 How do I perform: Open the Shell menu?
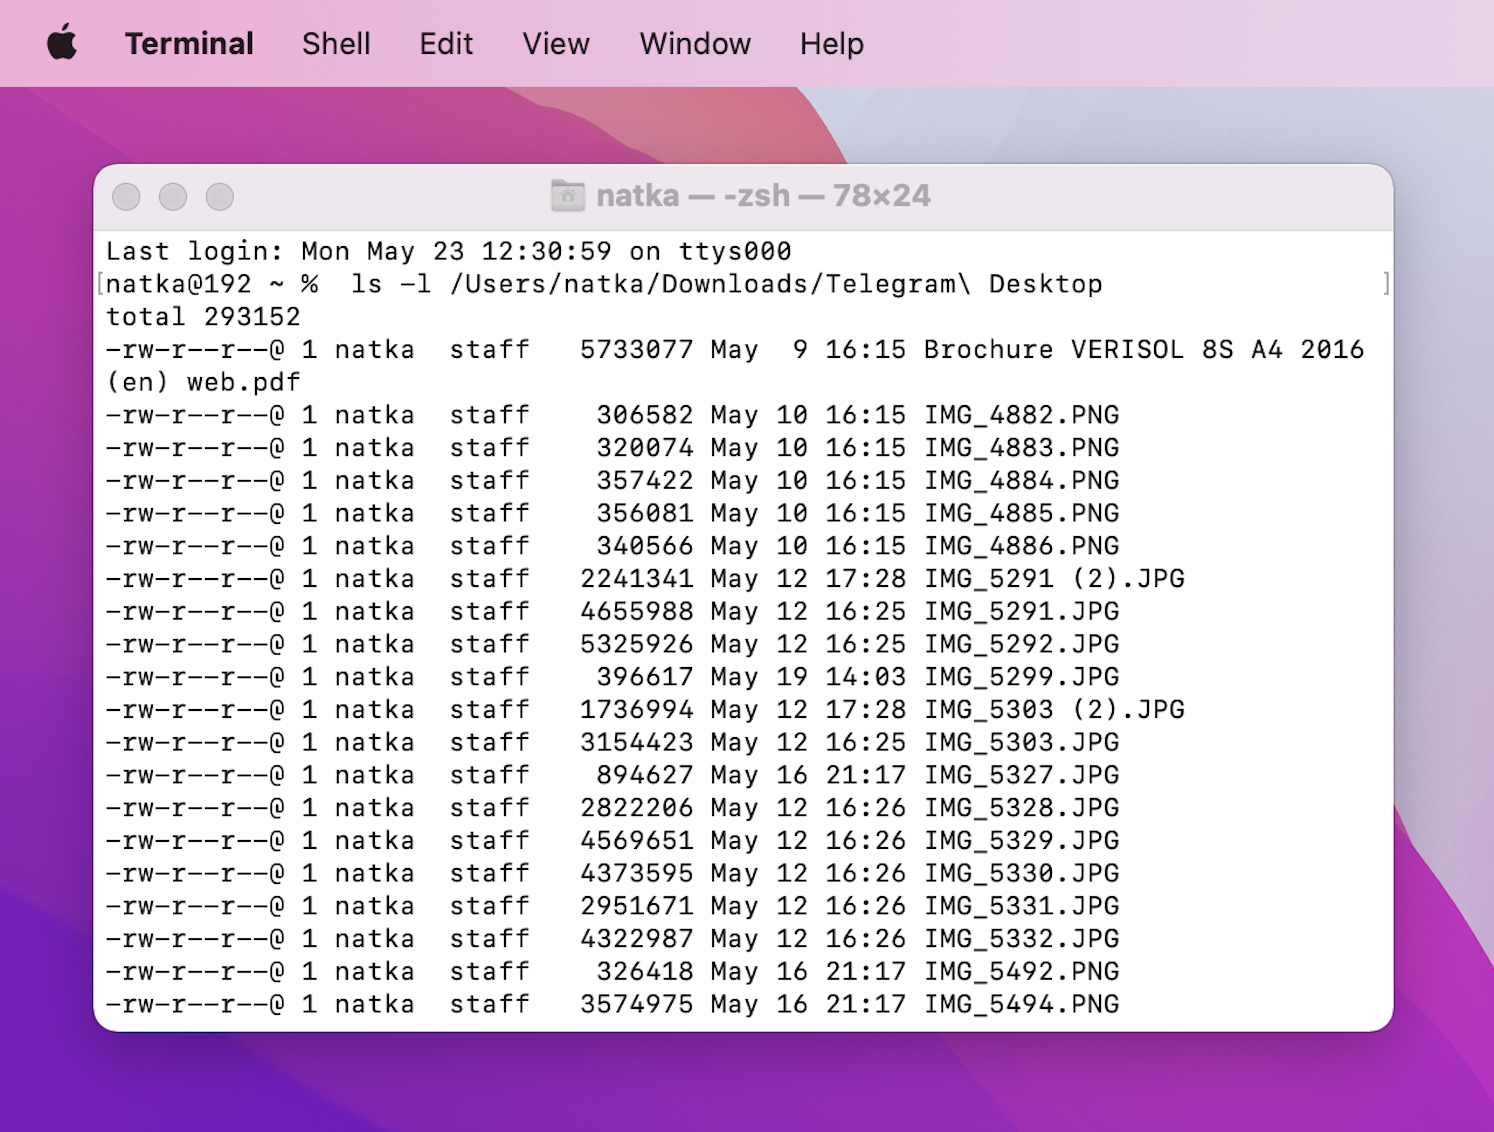[336, 44]
